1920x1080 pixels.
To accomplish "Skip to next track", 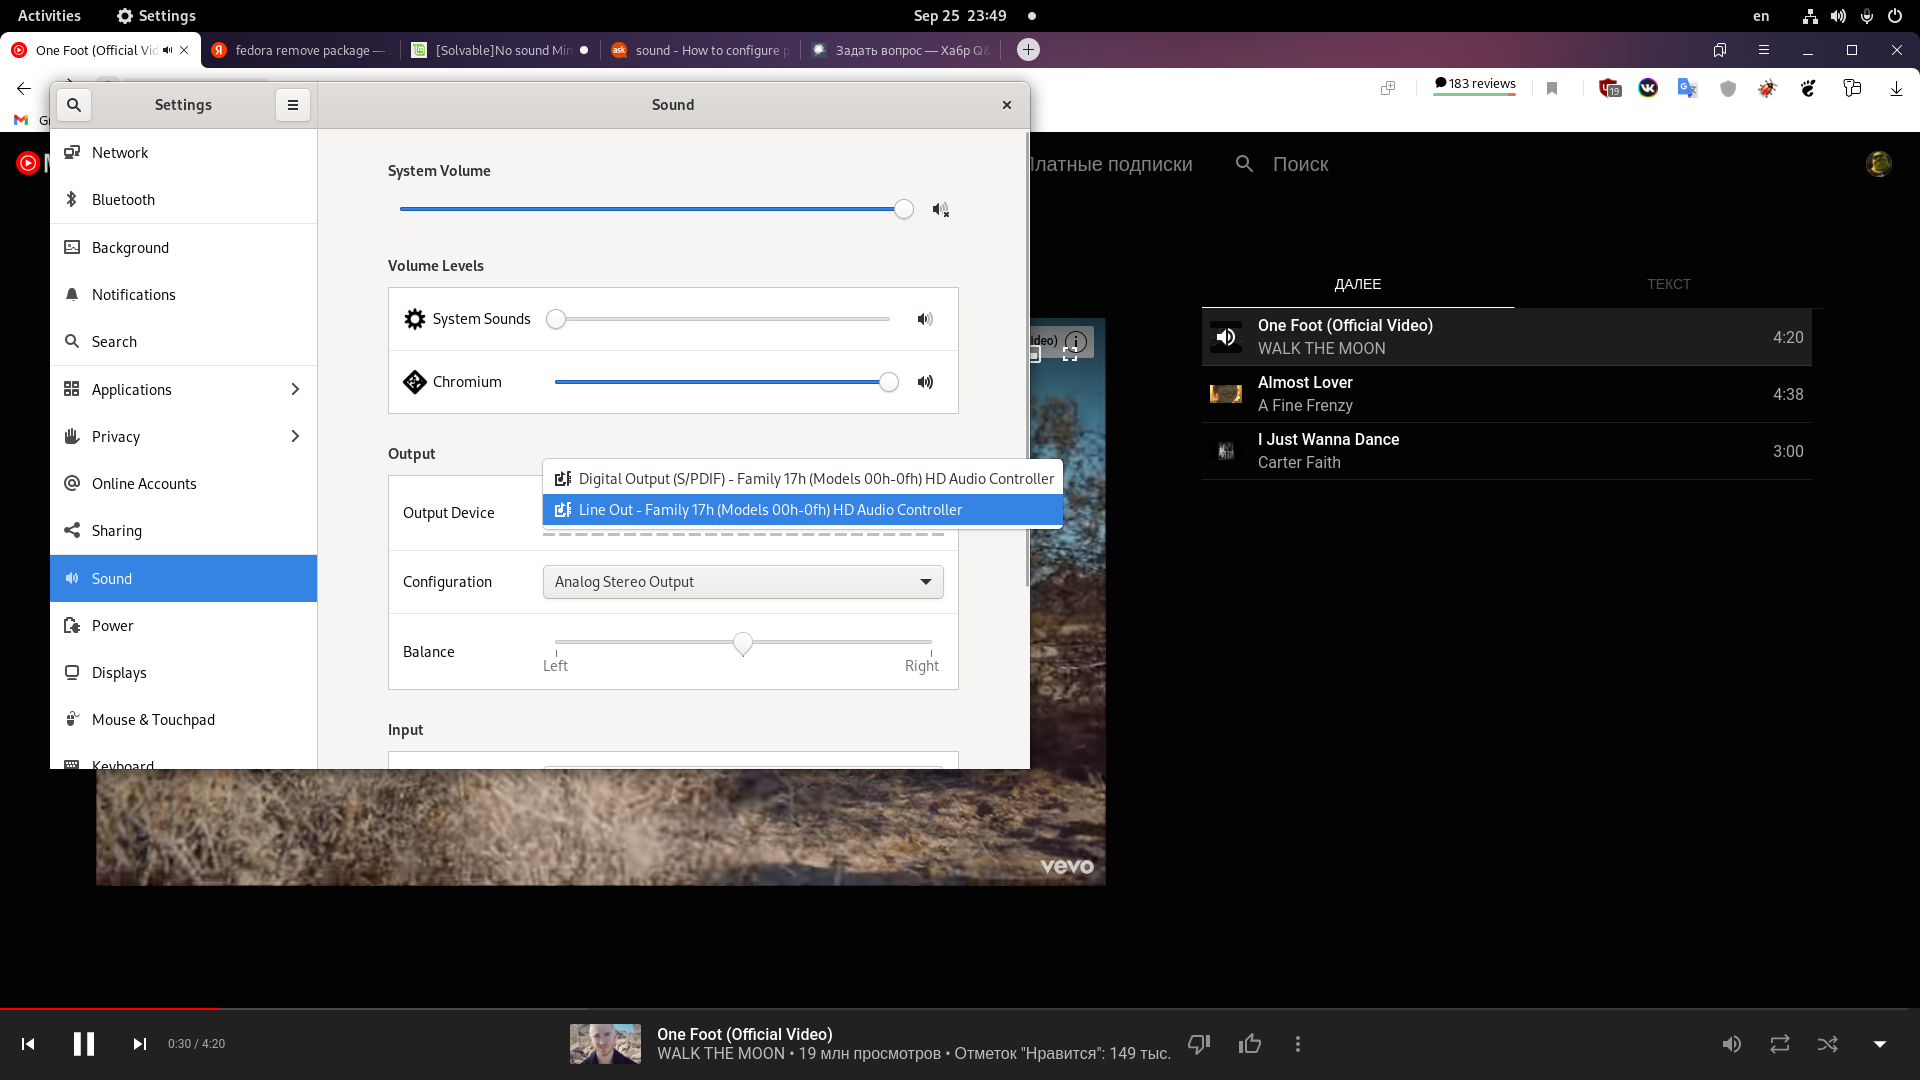I will (140, 1044).
